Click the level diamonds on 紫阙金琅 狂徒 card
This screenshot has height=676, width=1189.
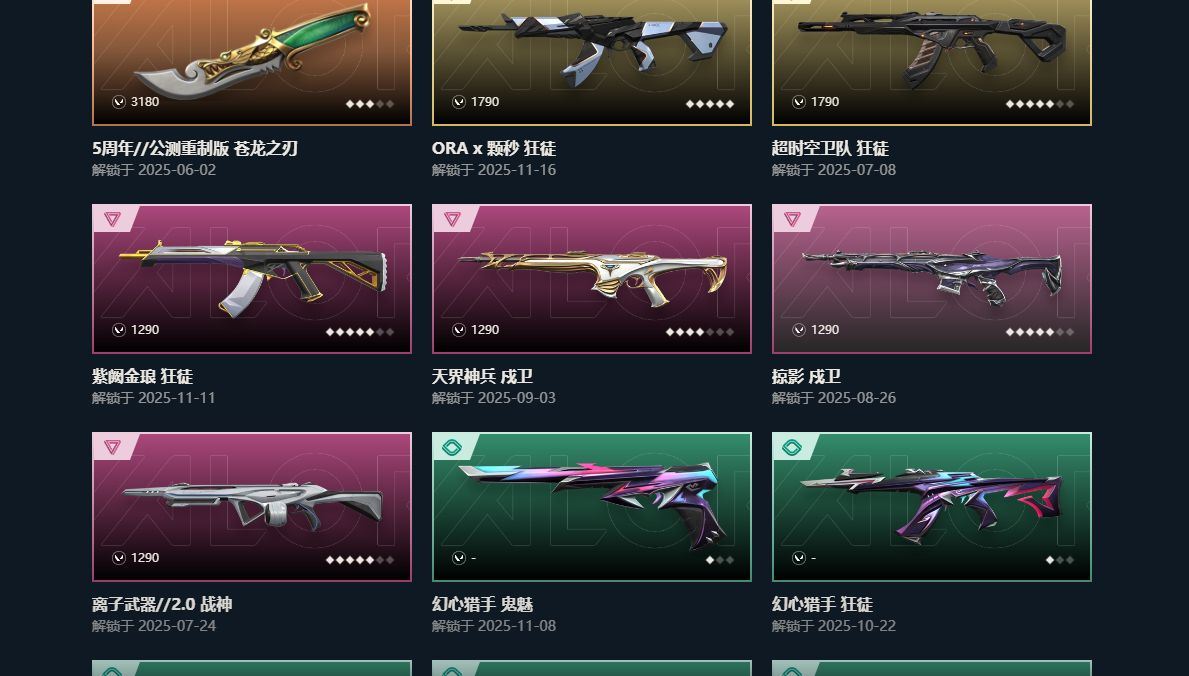pos(360,332)
